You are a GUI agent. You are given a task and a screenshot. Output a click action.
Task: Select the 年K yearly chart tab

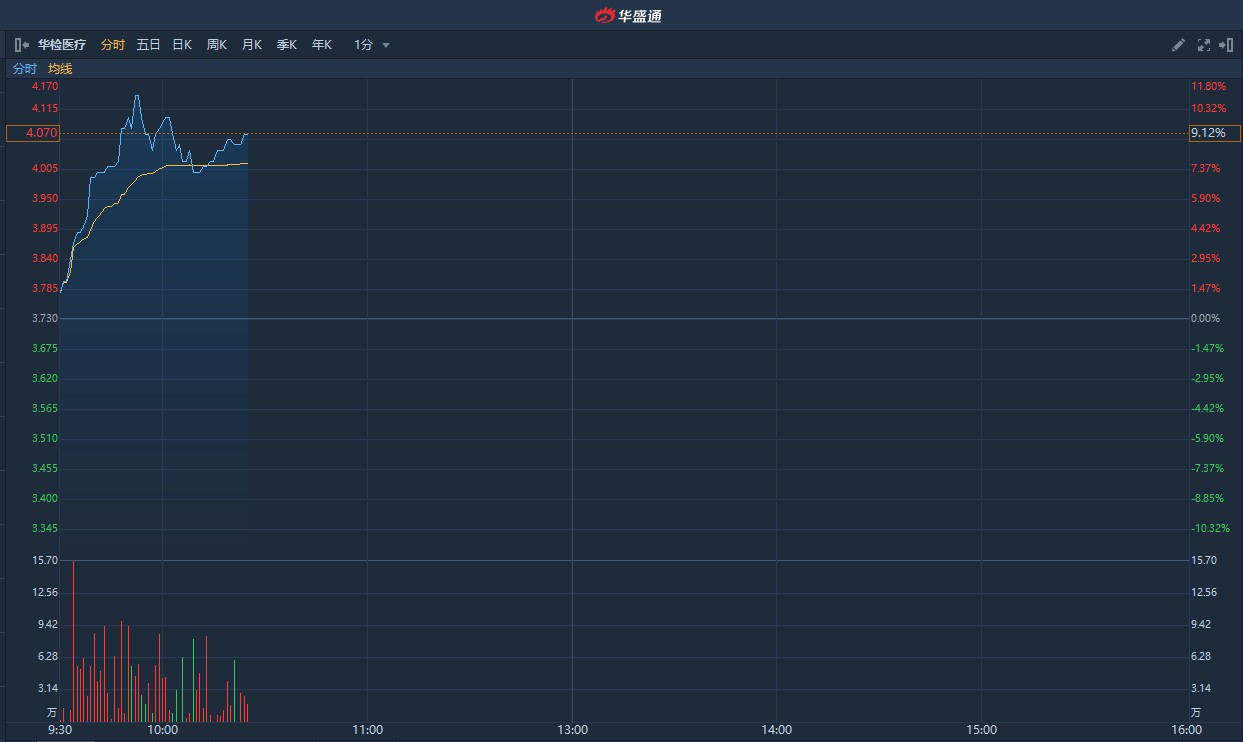pos(320,44)
